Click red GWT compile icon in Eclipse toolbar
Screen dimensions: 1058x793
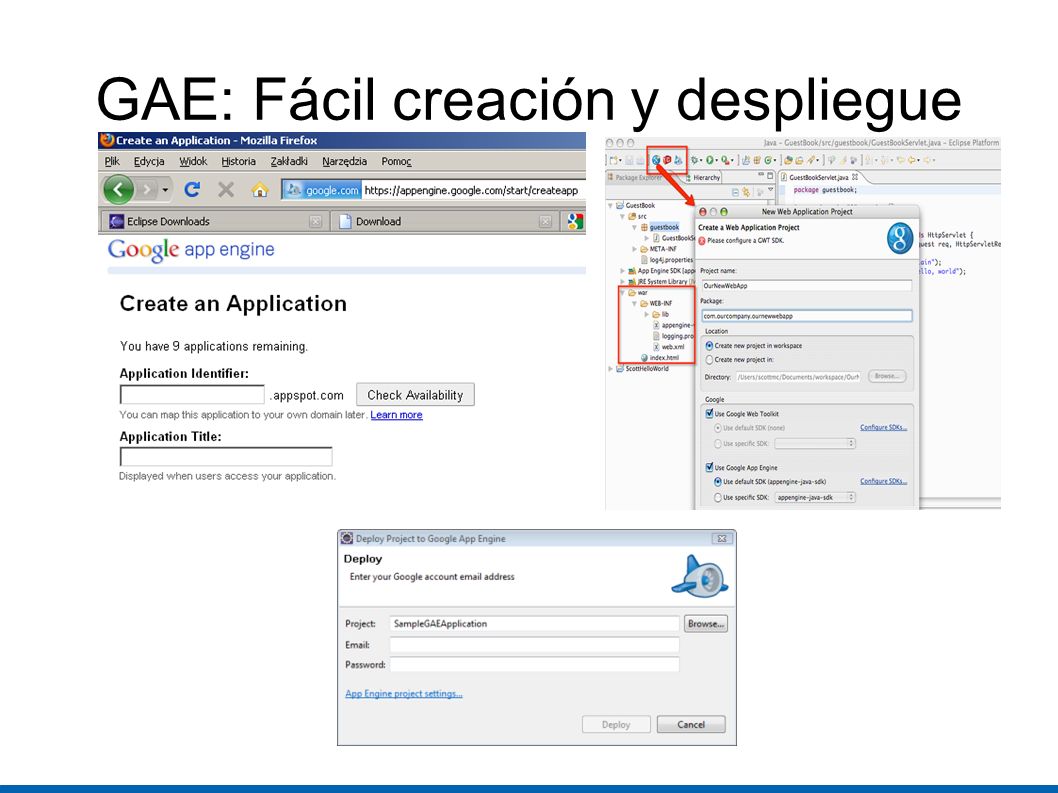[667, 160]
